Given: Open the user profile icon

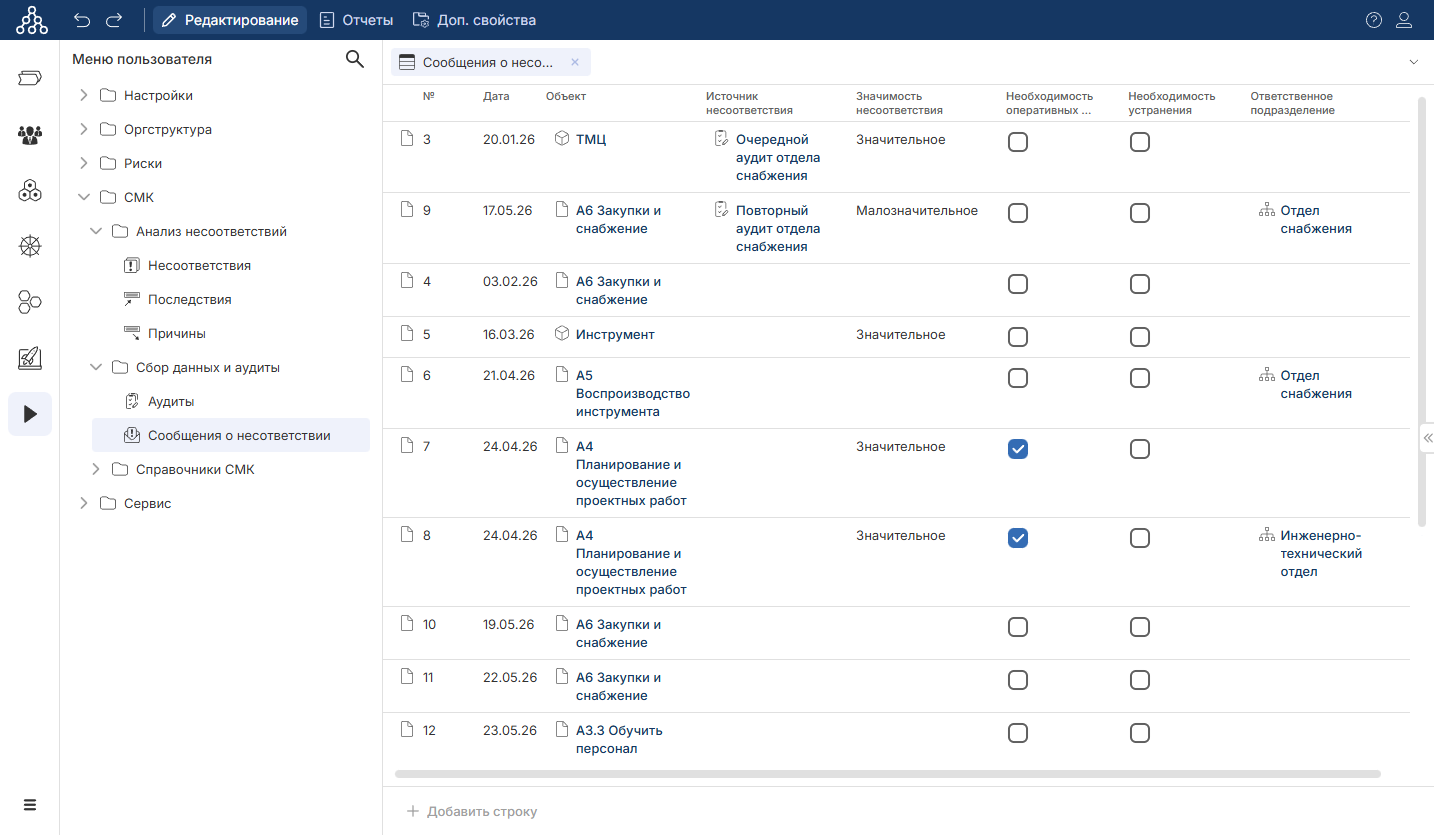Looking at the screenshot, I should (x=1405, y=20).
